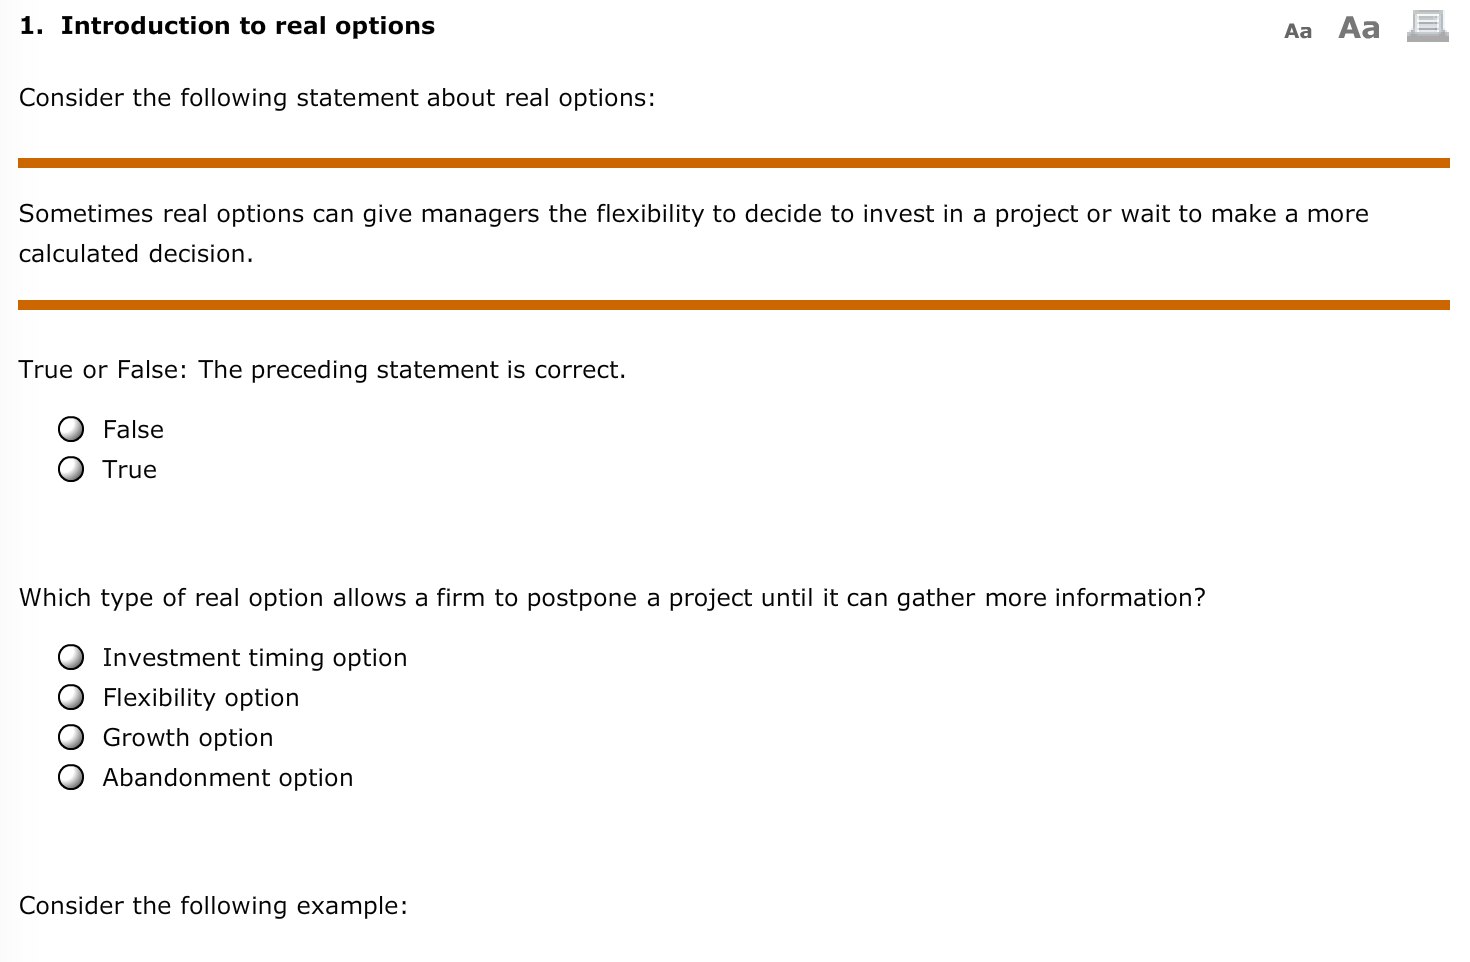Image resolution: width=1470 pixels, height=962 pixels.
Task: Click the True or False question text
Action: point(322,369)
